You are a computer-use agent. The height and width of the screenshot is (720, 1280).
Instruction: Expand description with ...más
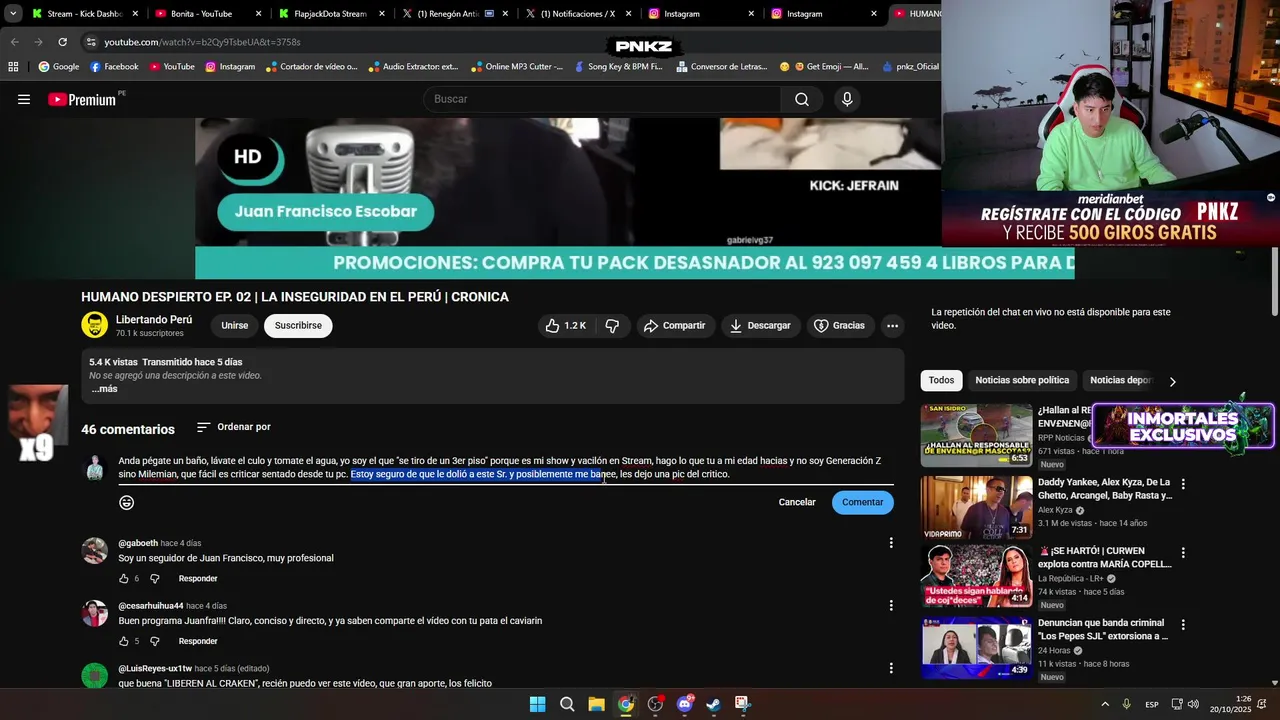coord(104,389)
